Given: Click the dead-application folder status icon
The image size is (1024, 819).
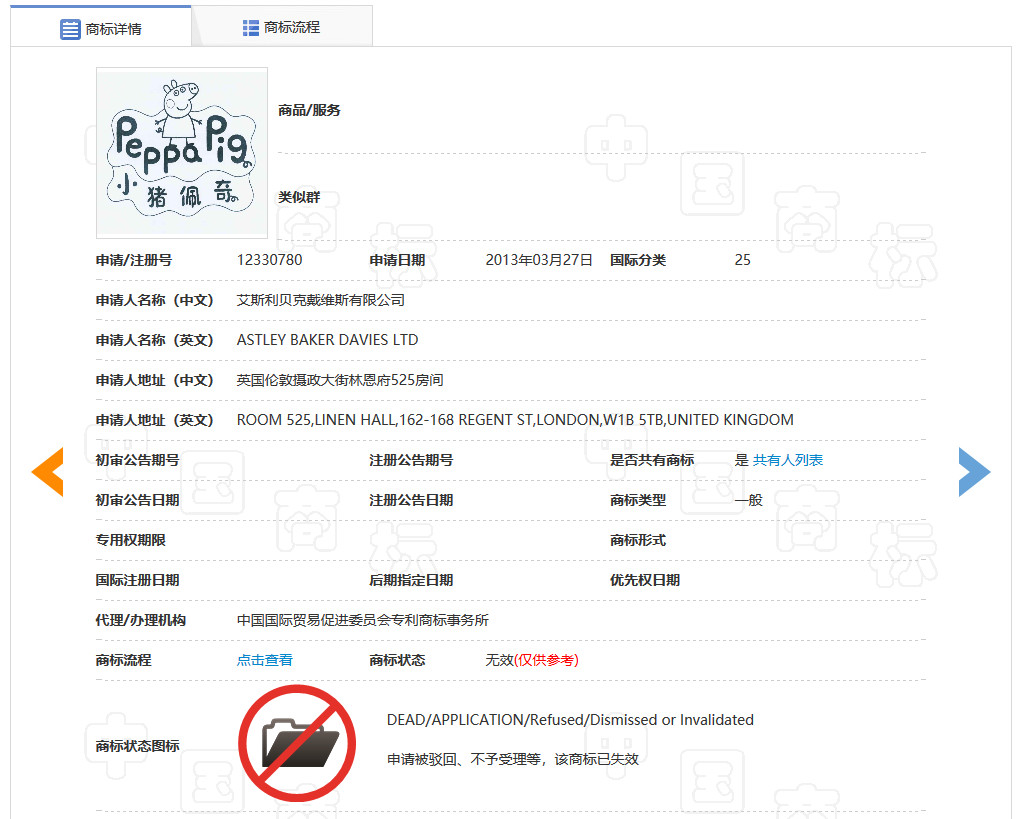Looking at the screenshot, I should (x=297, y=743).
